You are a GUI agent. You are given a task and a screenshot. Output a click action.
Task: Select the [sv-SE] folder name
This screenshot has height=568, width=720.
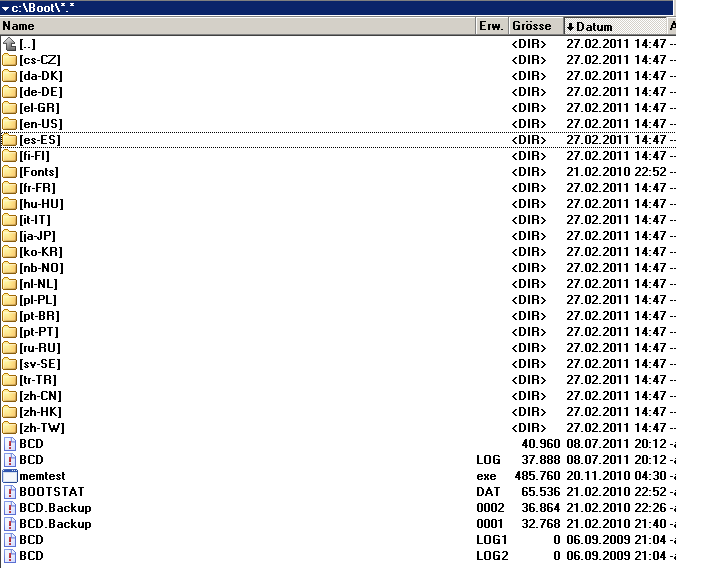[x=40, y=364]
